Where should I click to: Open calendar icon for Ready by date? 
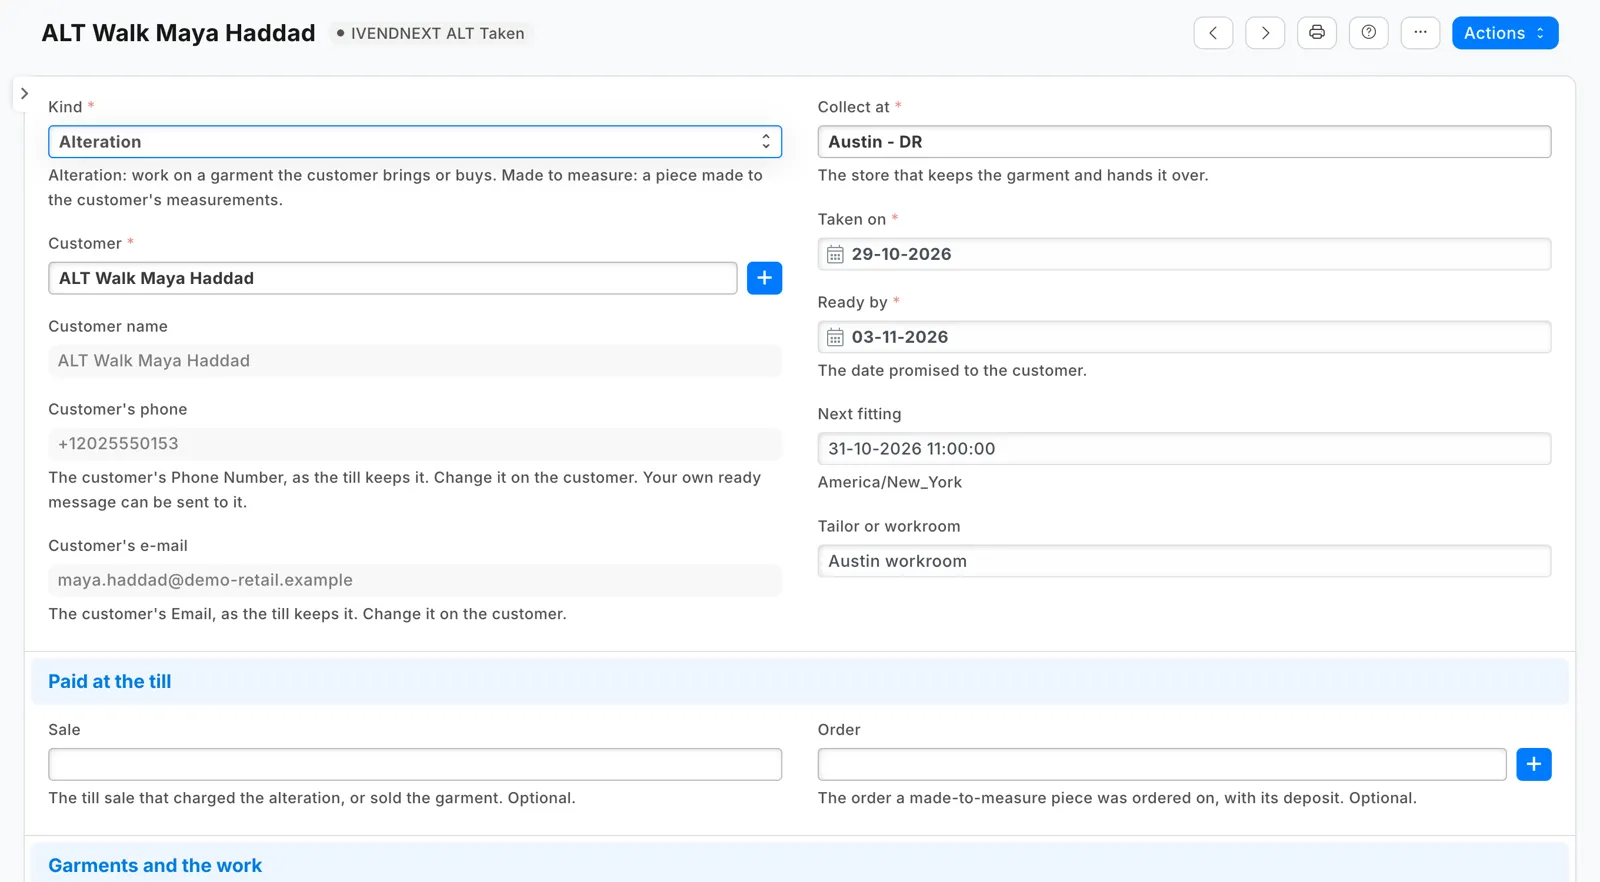pyautogui.click(x=835, y=338)
